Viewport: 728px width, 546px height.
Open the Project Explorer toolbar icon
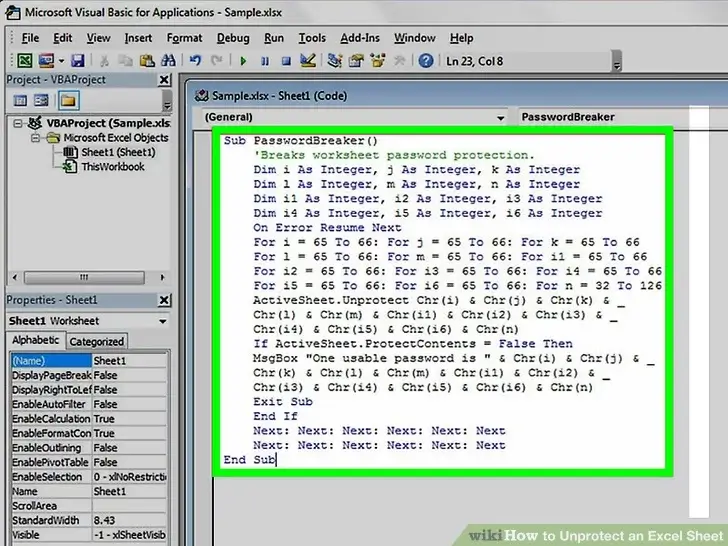(x=334, y=61)
